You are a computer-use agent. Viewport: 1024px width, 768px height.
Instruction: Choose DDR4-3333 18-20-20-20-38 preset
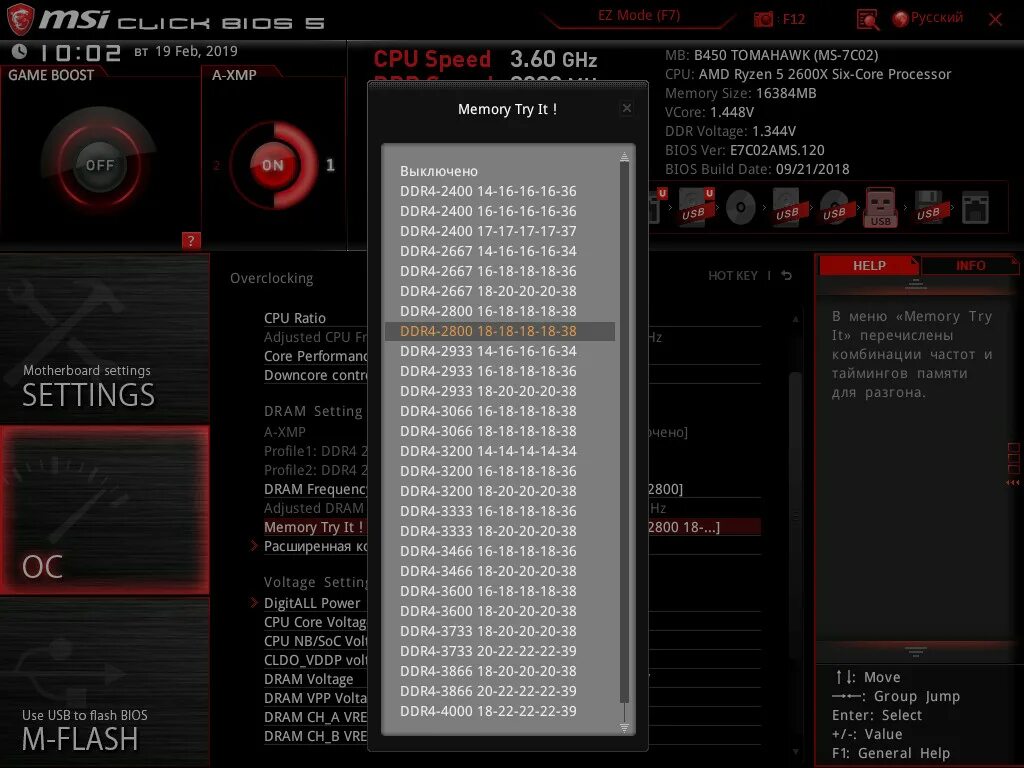click(488, 531)
